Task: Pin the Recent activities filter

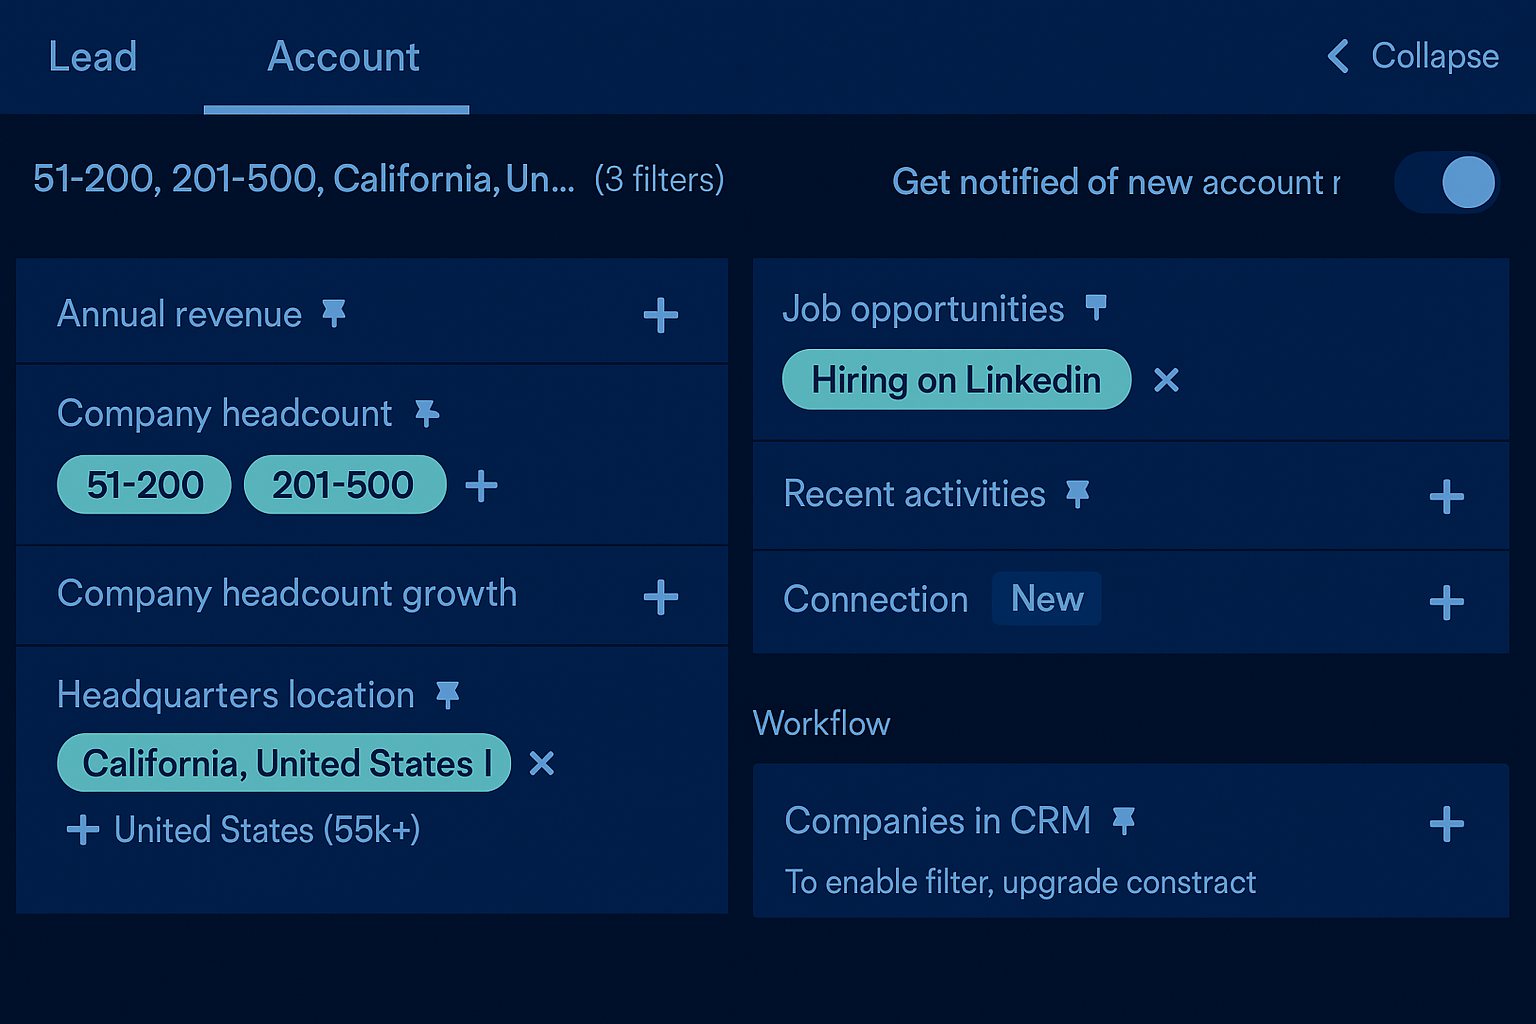Action: point(1078,493)
